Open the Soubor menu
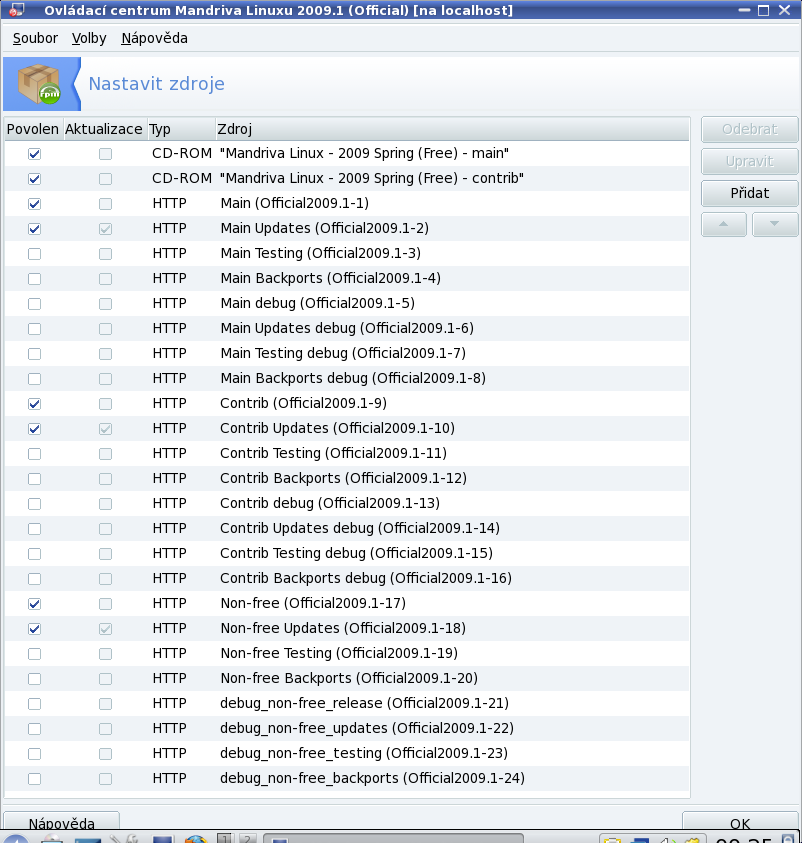 [35, 38]
